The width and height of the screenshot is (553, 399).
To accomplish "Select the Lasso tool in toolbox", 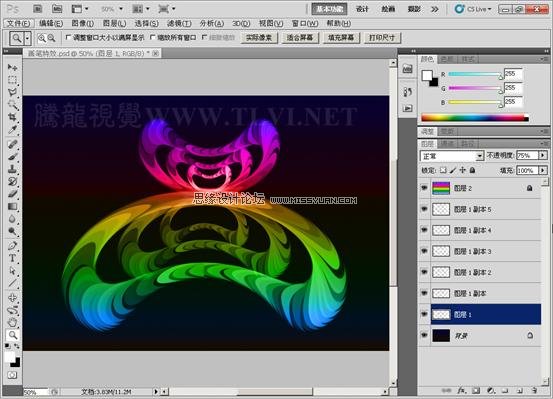I will click(x=12, y=92).
